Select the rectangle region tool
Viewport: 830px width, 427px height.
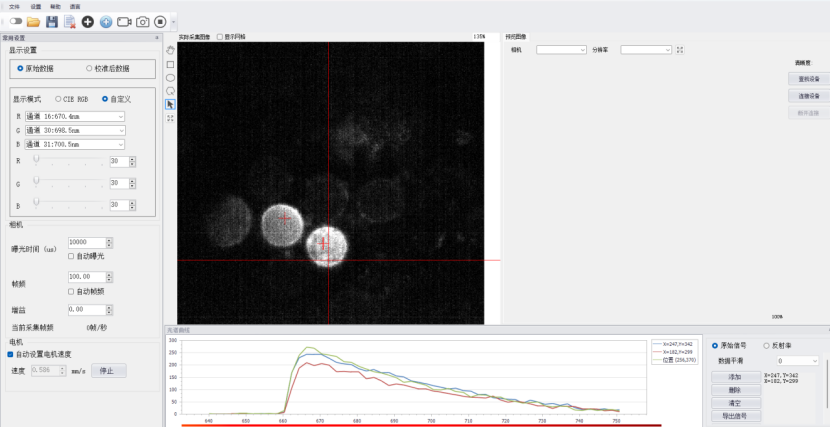pos(170,64)
